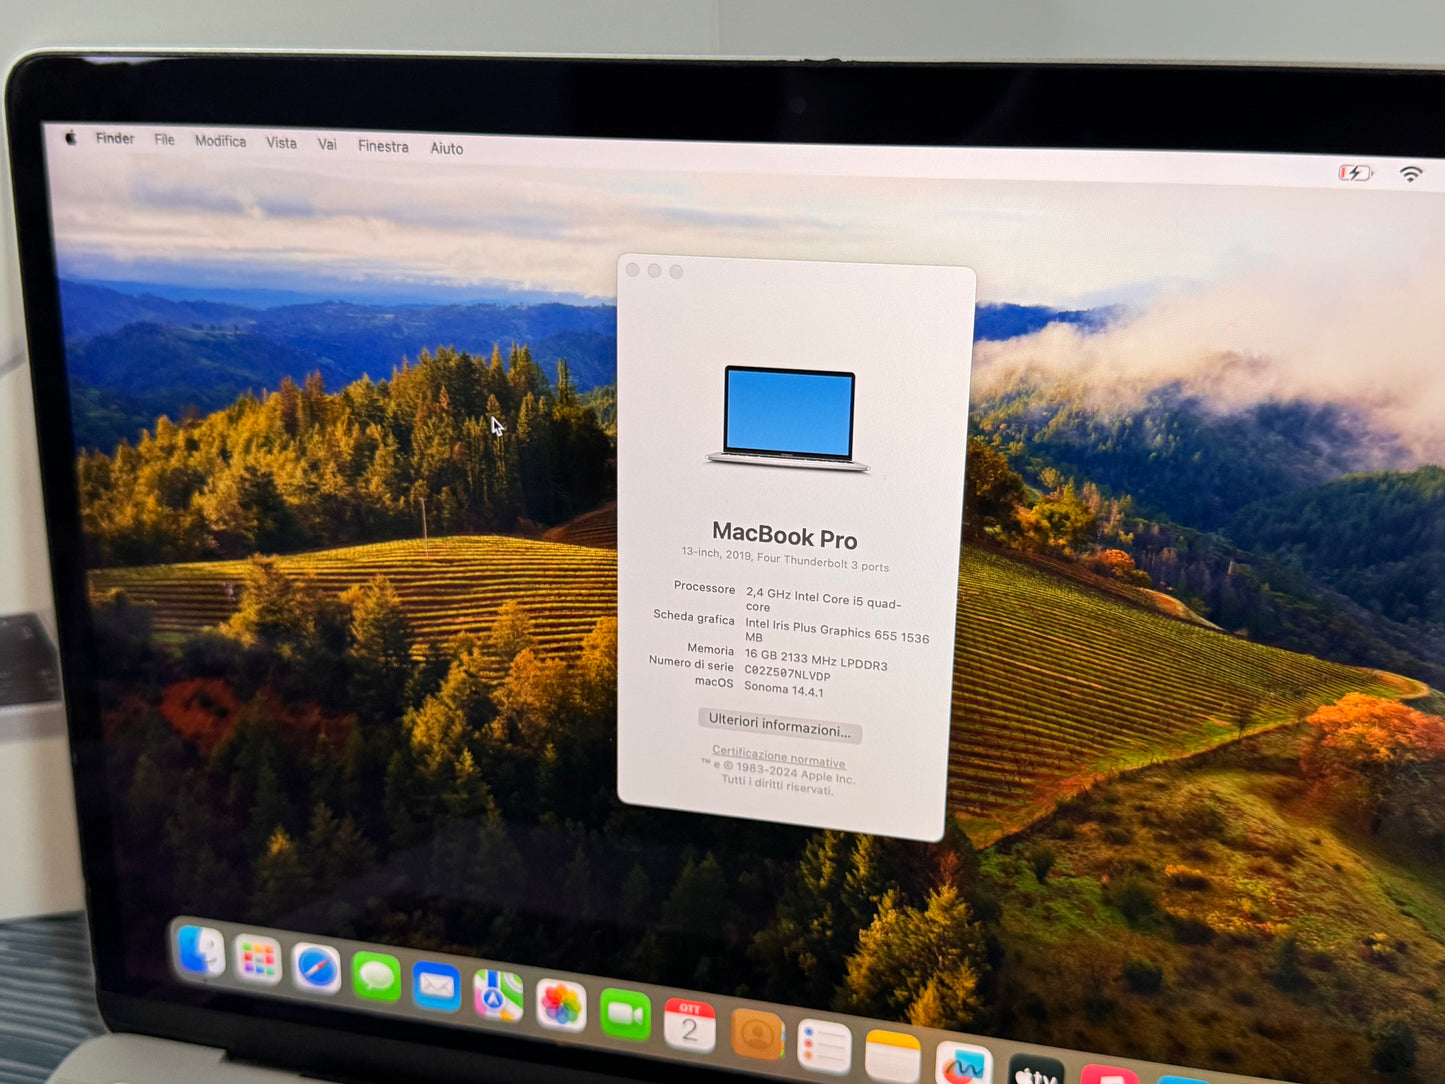Open the File menu
This screenshot has height=1084, width=1445.
click(x=164, y=140)
